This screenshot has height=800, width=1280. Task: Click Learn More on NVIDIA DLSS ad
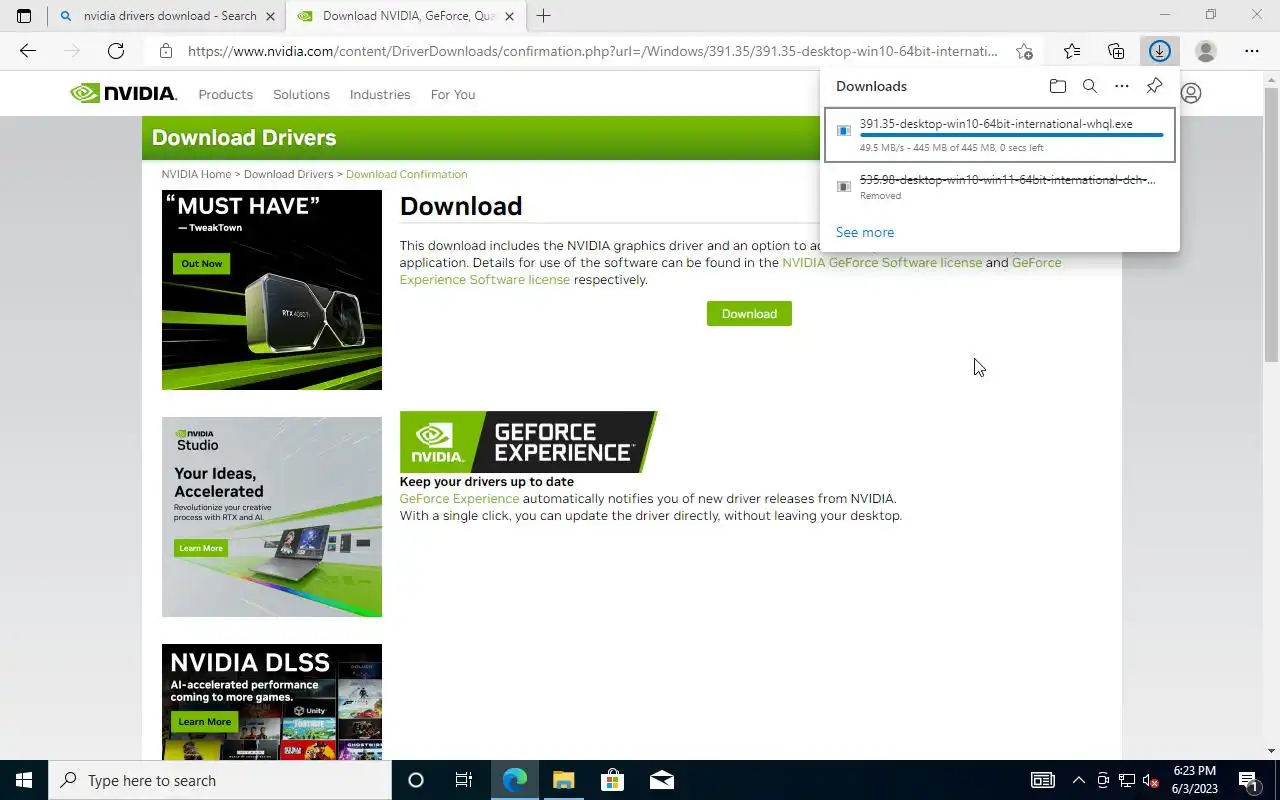(204, 721)
